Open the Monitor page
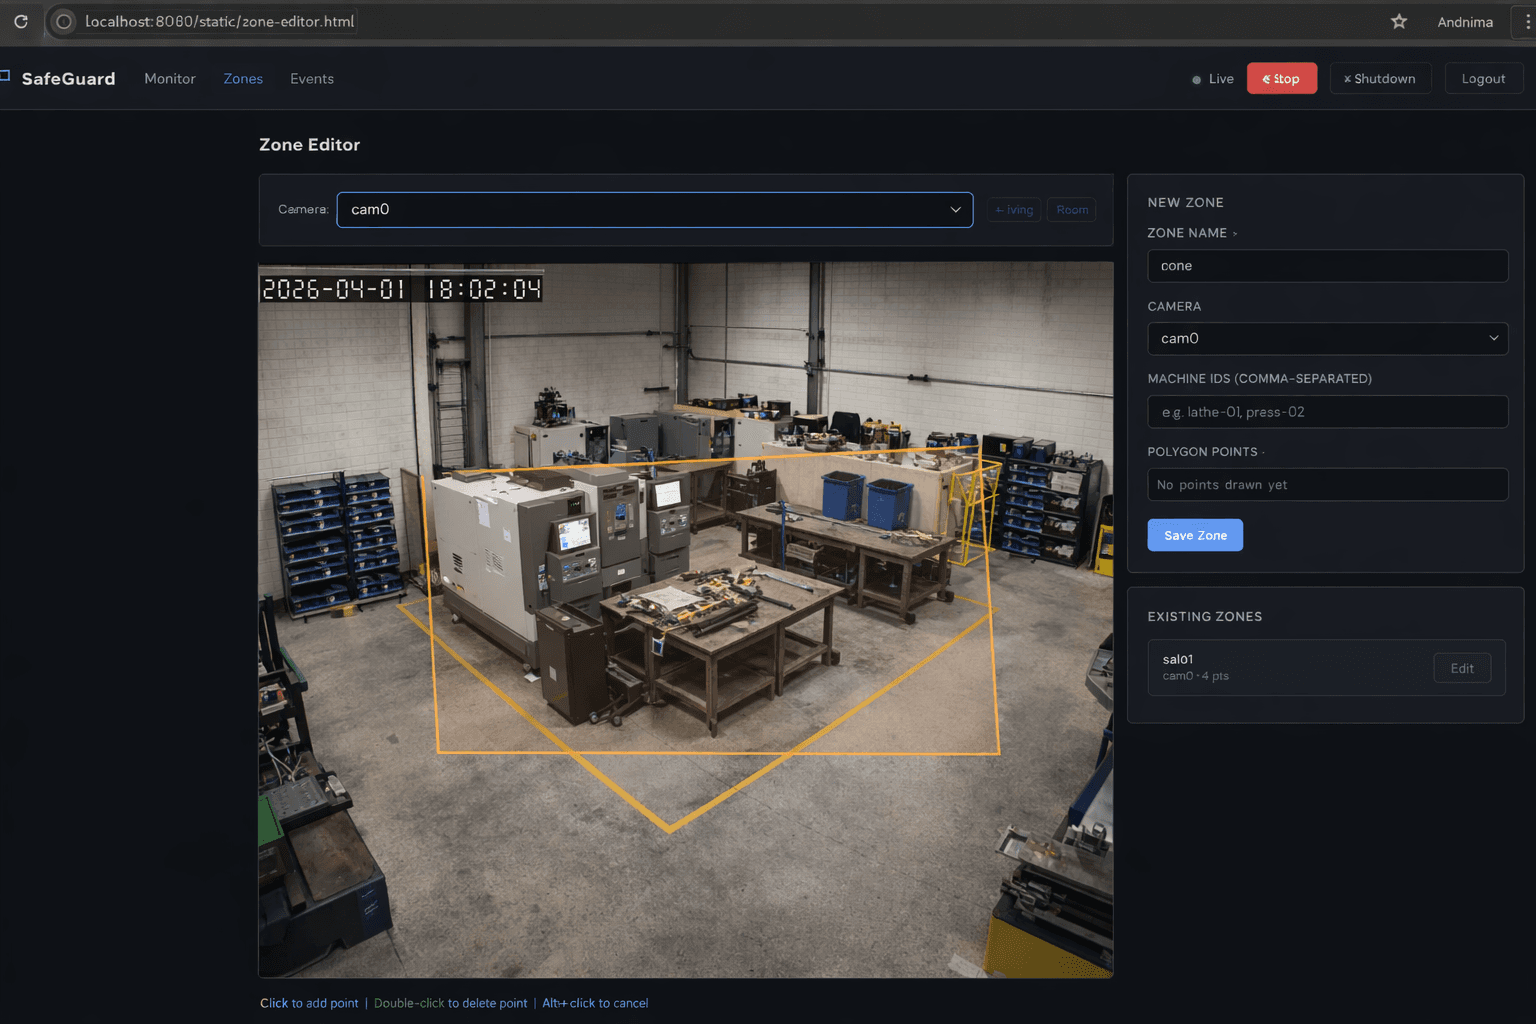Image resolution: width=1536 pixels, height=1024 pixels. click(x=170, y=79)
